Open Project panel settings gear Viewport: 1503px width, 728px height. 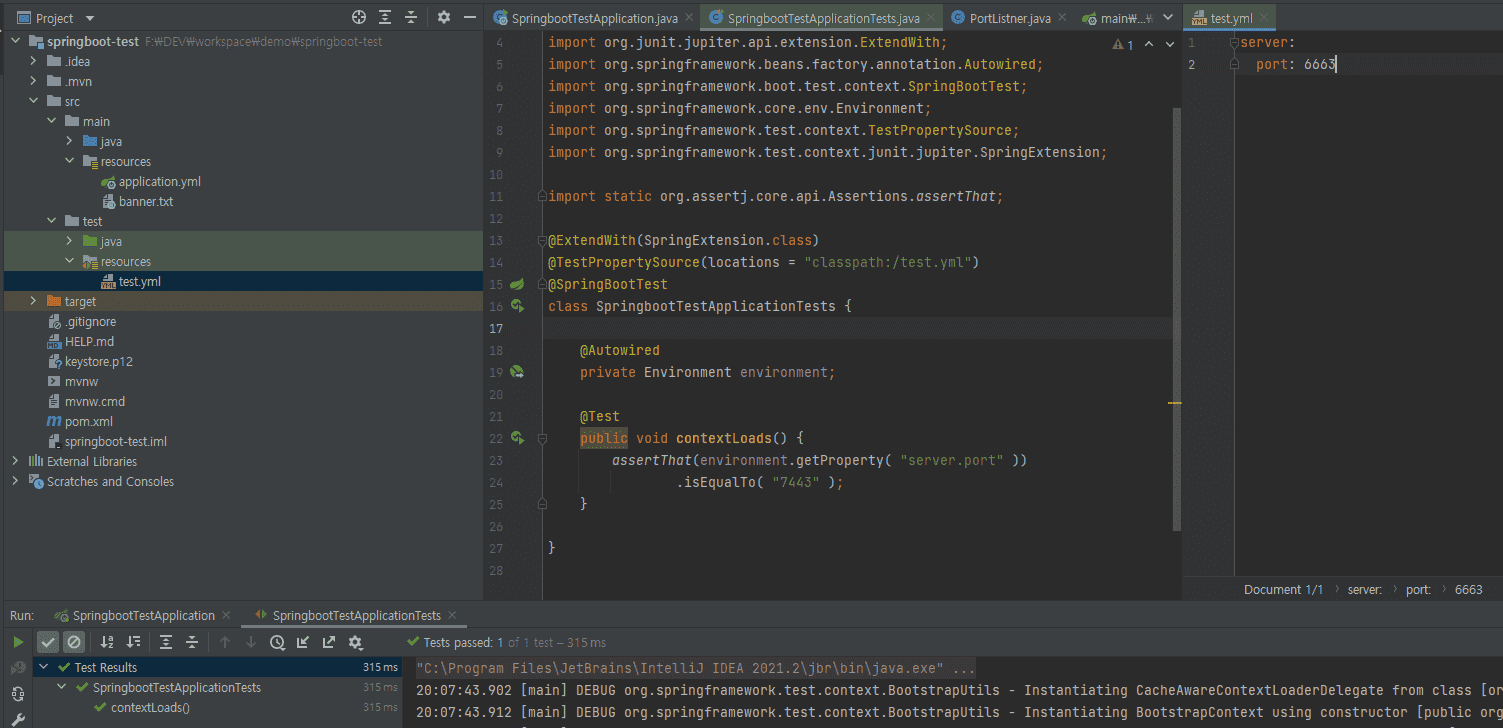[444, 18]
